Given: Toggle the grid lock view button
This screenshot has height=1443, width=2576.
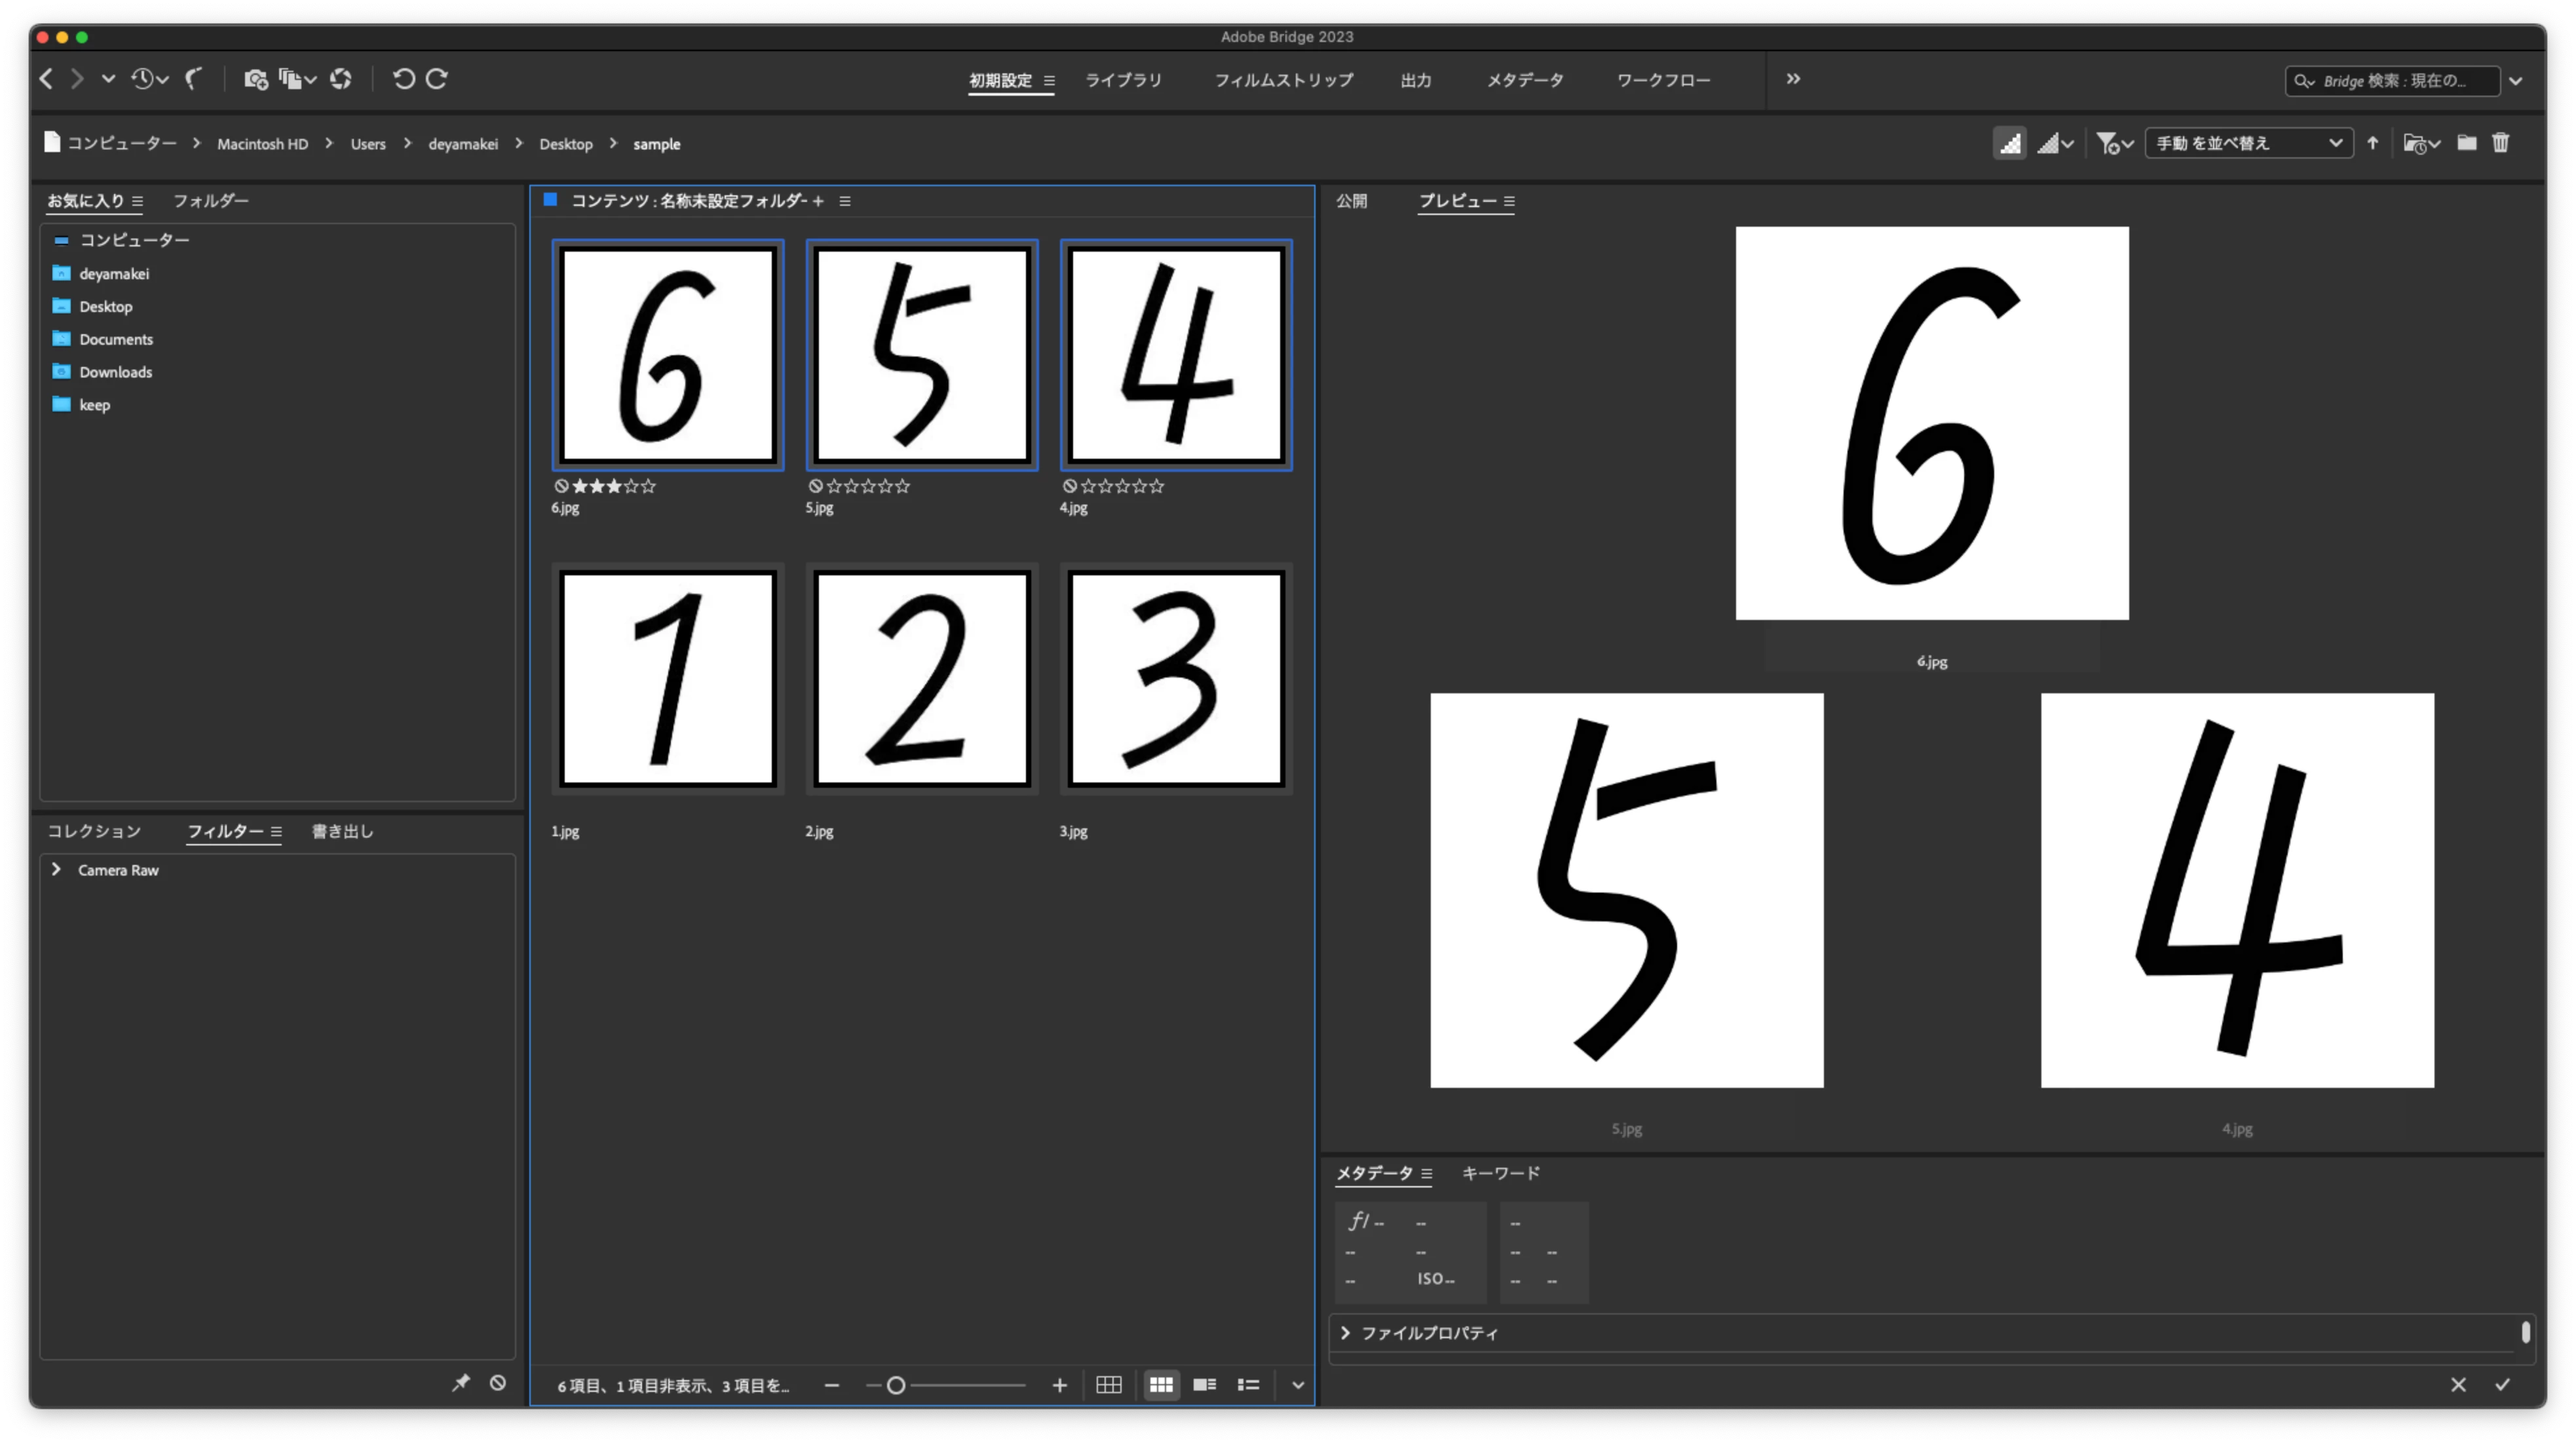Looking at the screenshot, I should tap(1108, 1385).
